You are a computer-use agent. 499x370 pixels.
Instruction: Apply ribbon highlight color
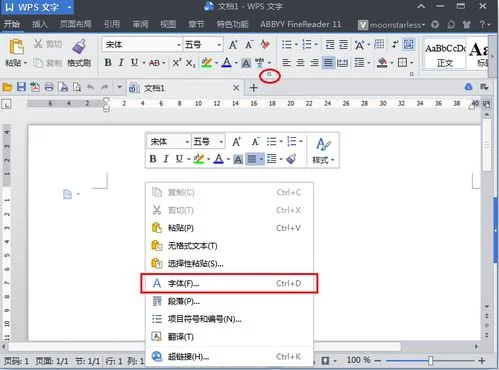coord(207,63)
